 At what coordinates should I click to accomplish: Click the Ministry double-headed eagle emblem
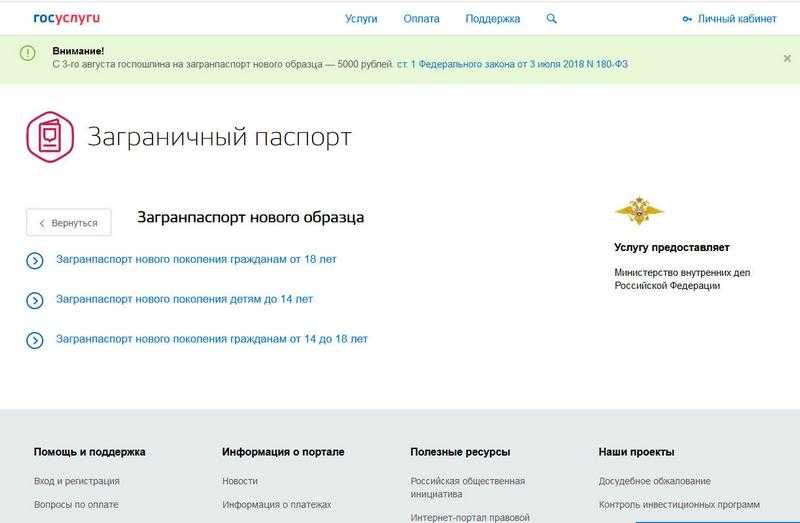coord(639,210)
